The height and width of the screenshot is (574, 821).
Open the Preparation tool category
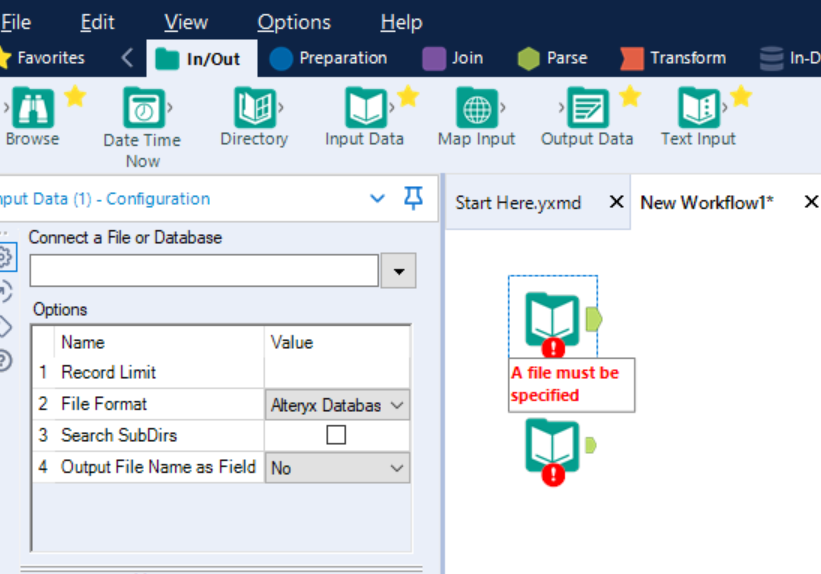pyautogui.click(x=328, y=58)
